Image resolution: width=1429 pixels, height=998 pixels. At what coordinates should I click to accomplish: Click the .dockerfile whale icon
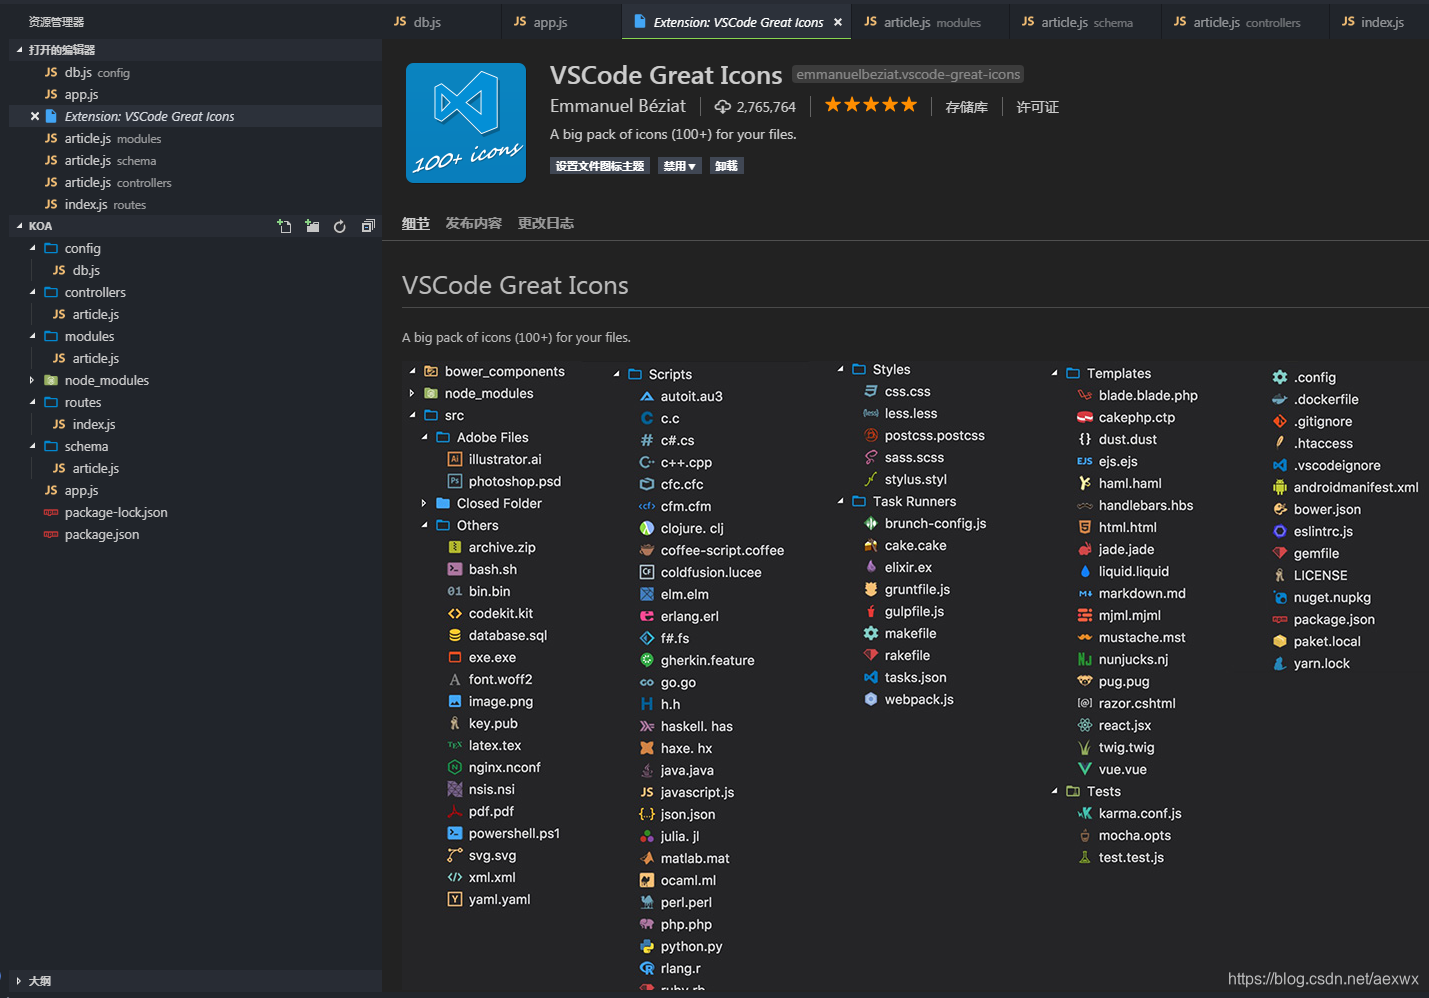tap(1280, 399)
